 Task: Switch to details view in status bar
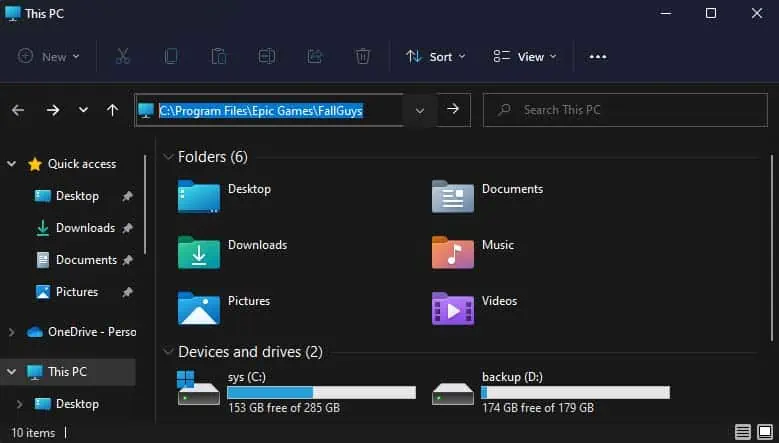coord(743,432)
